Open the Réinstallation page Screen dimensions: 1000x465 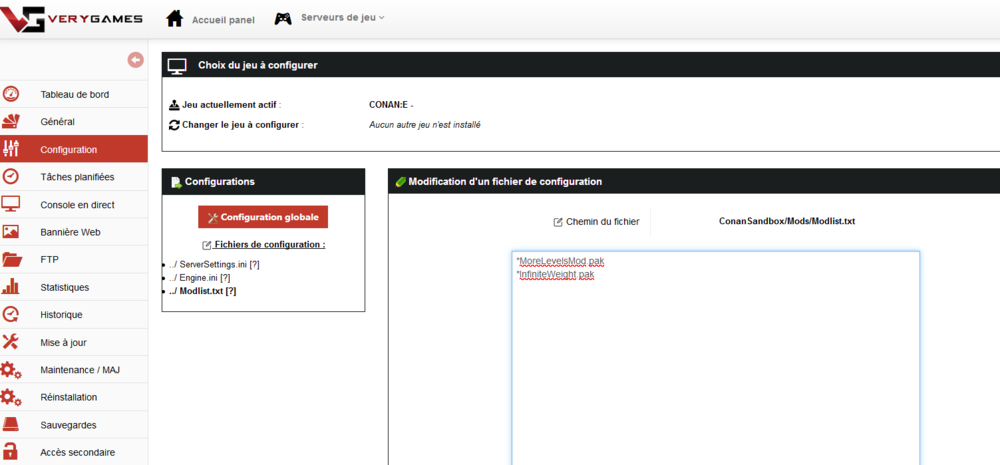click(68, 397)
